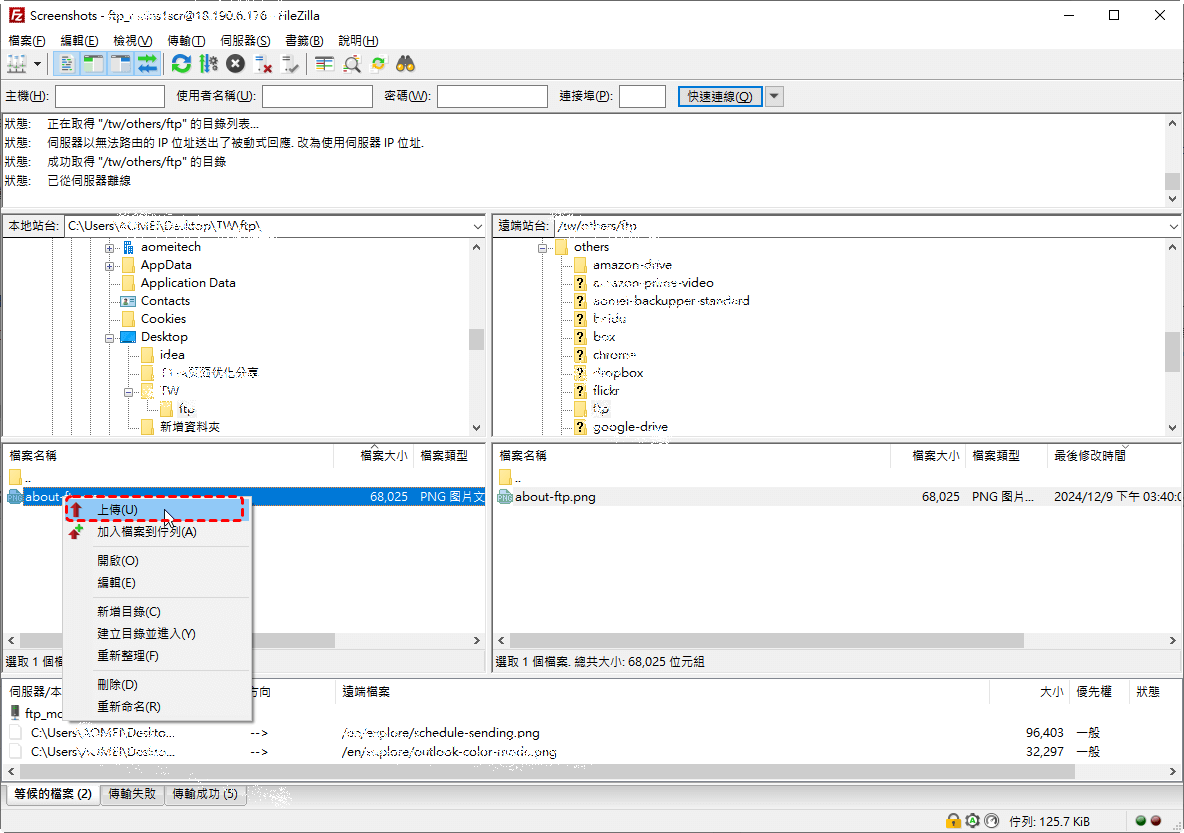The height and width of the screenshot is (833, 1184).
Task: Choose 刪除(D) in the context menu
Action: click(x=156, y=684)
